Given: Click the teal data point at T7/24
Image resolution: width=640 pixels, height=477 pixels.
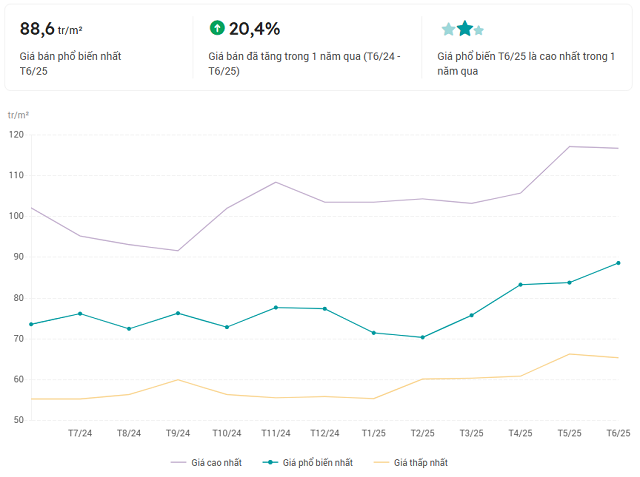Looking at the screenshot, I should pos(80,314).
